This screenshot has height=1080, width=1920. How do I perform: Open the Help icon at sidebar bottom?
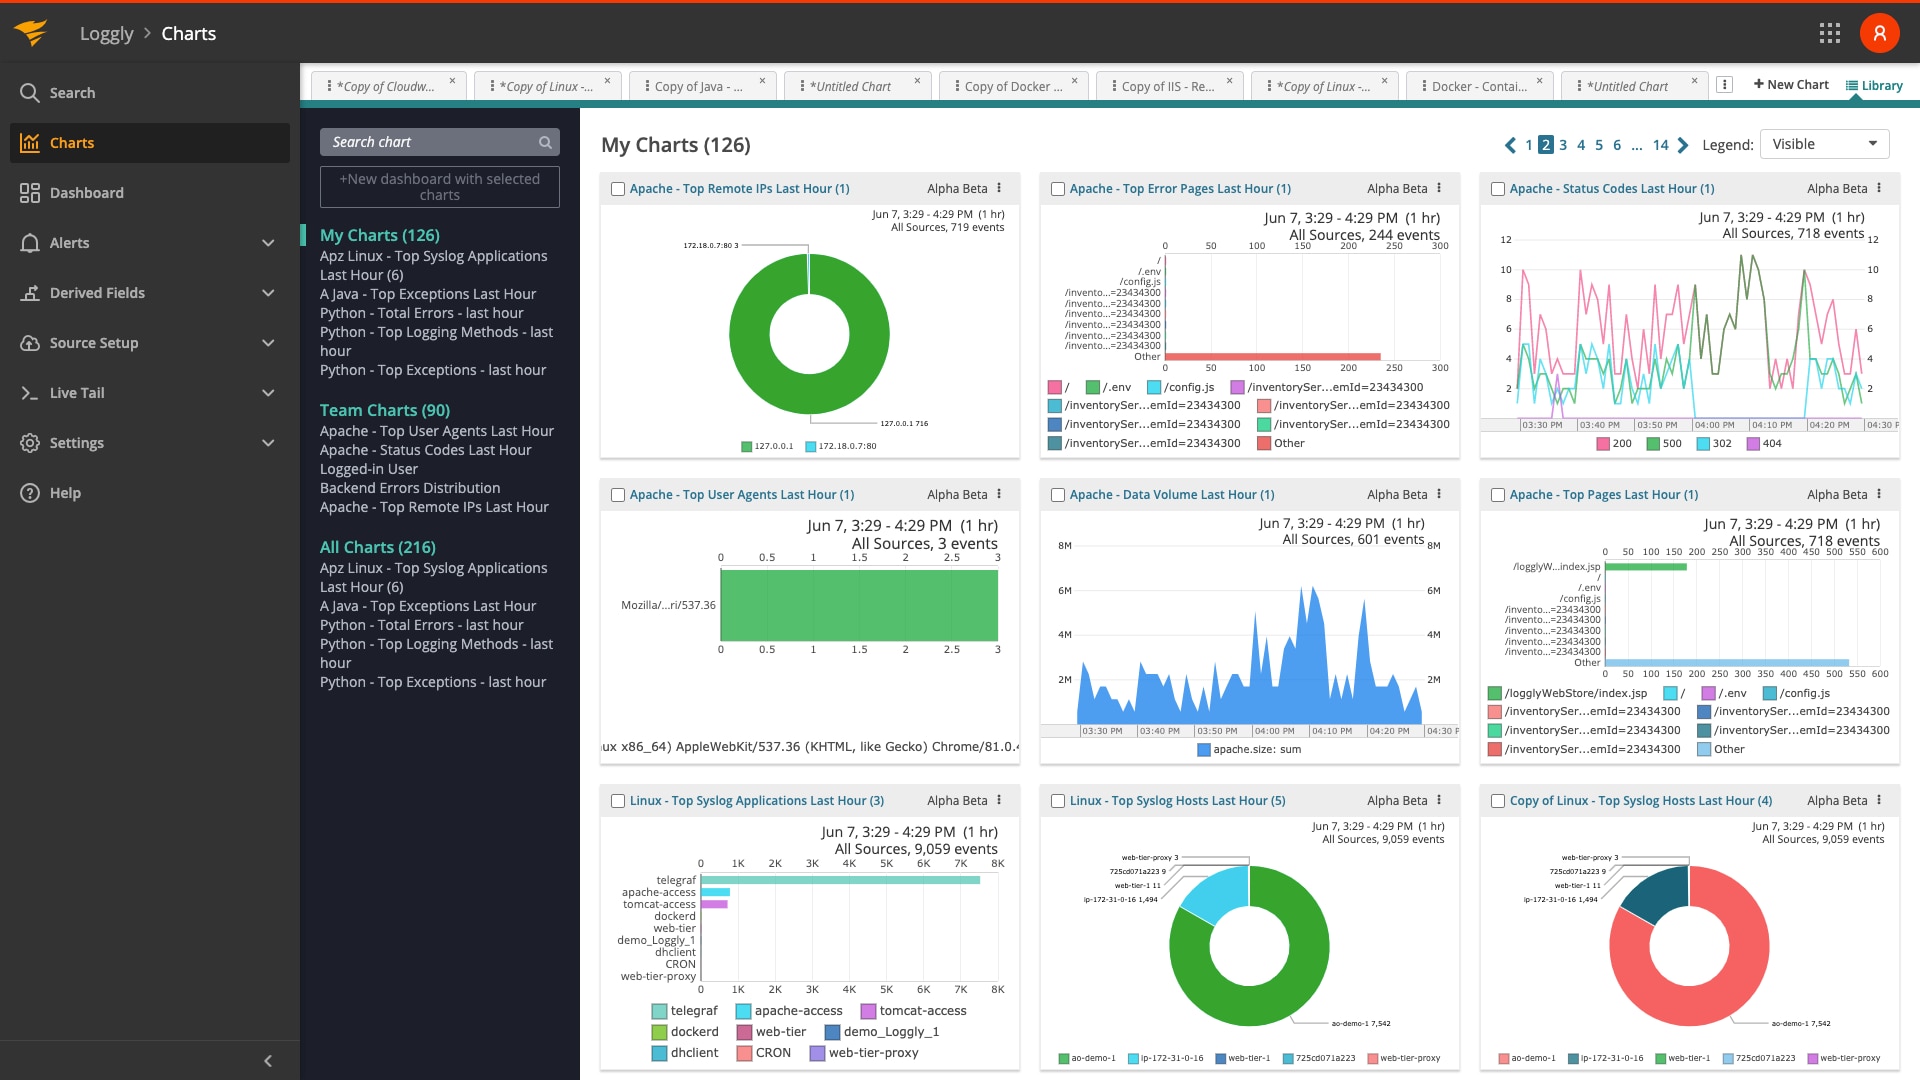point(29,492)
